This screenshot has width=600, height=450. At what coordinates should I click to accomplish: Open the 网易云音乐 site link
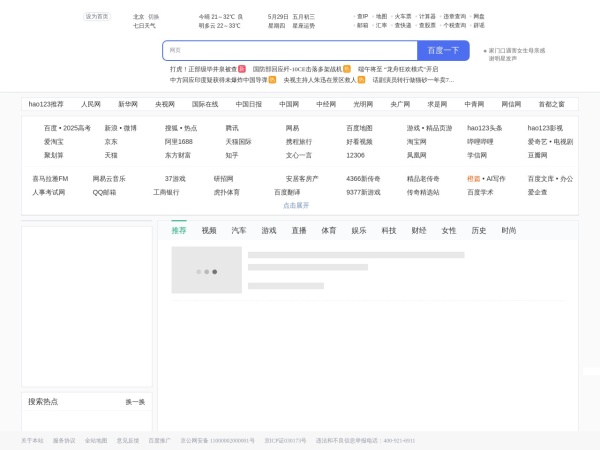click(109, 179)
